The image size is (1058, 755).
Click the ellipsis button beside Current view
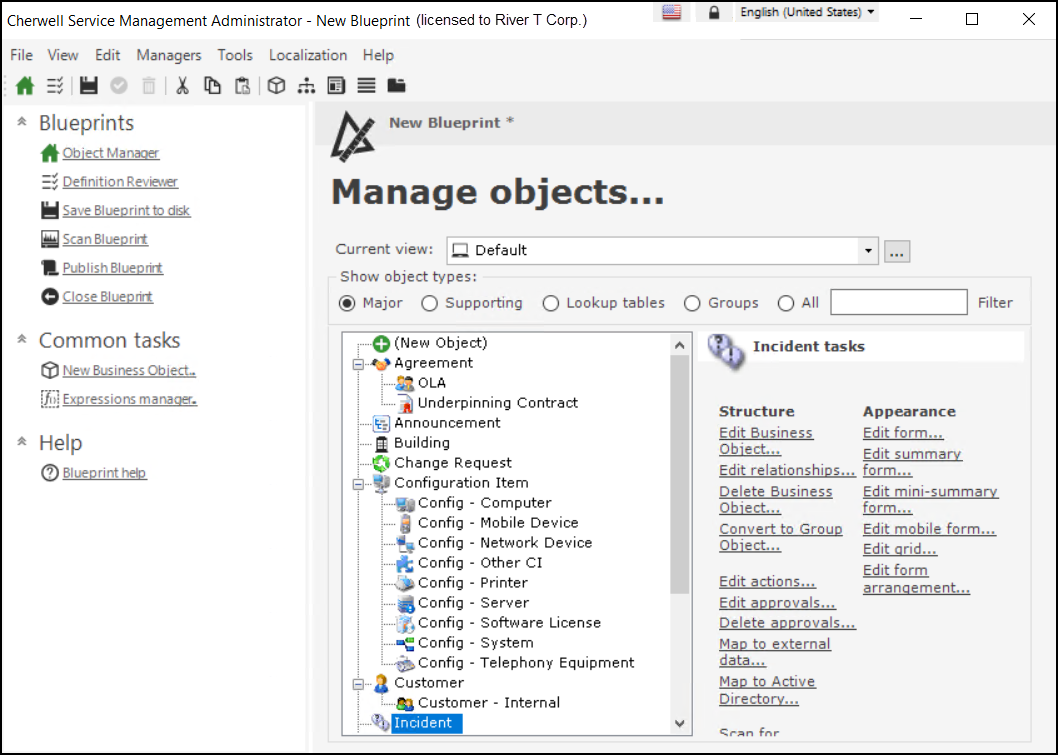[x=897, y=252]
